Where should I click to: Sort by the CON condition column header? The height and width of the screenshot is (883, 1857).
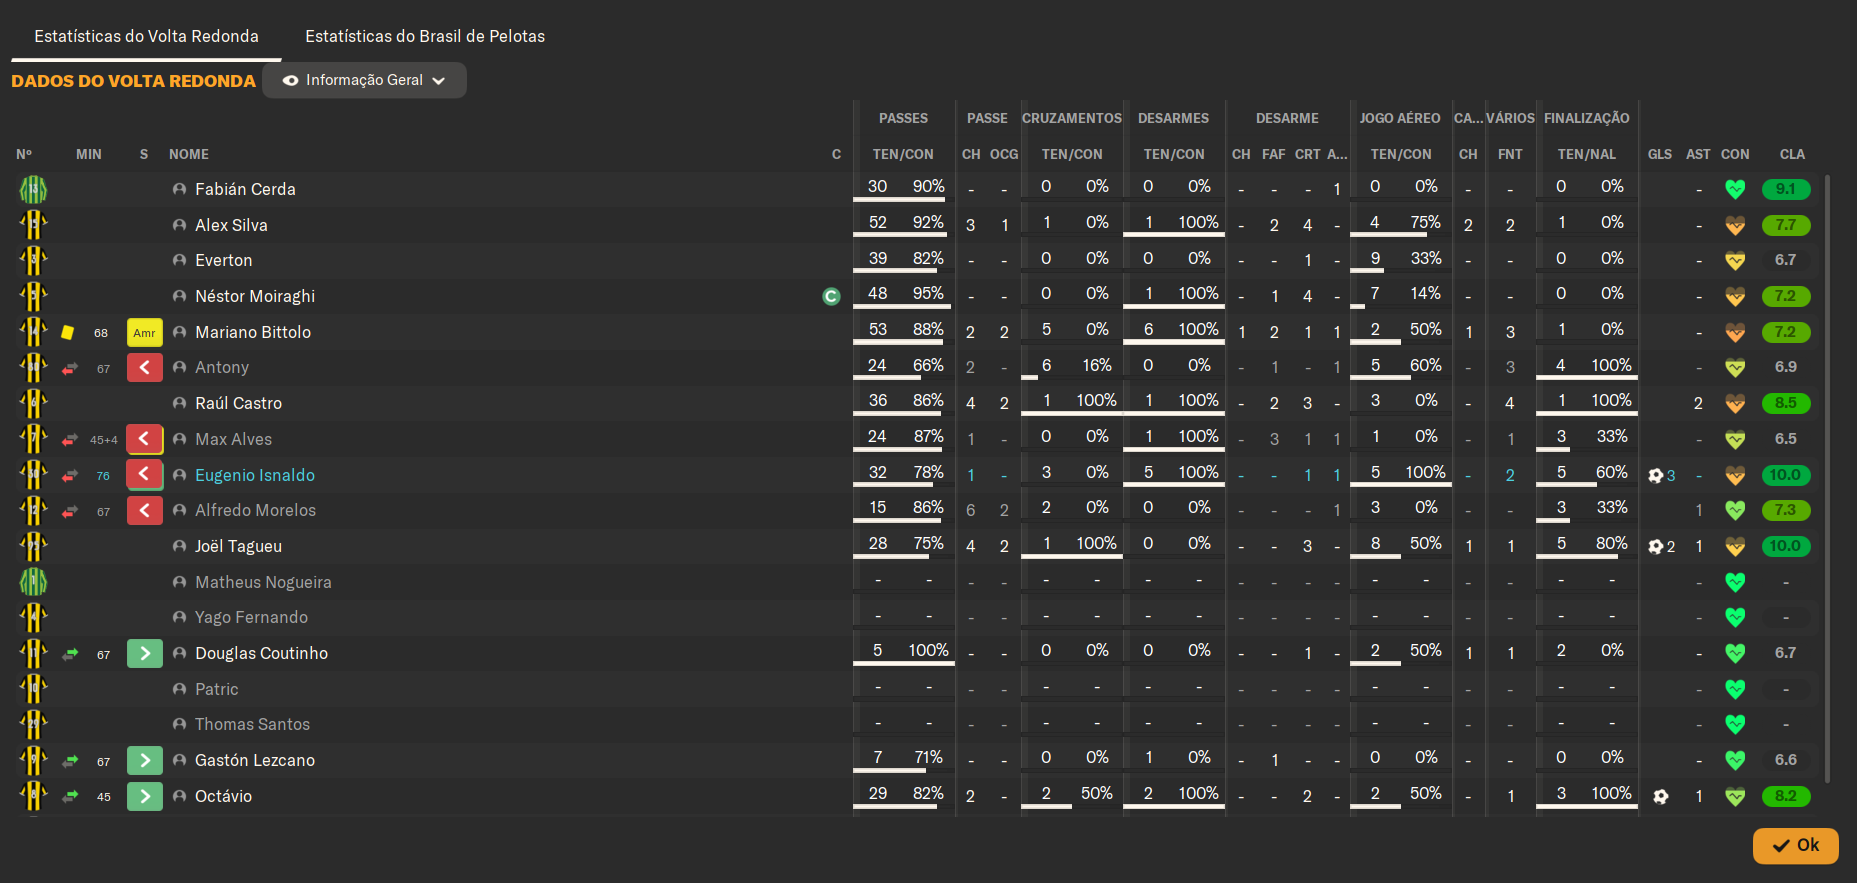[x=1735, y=154]
